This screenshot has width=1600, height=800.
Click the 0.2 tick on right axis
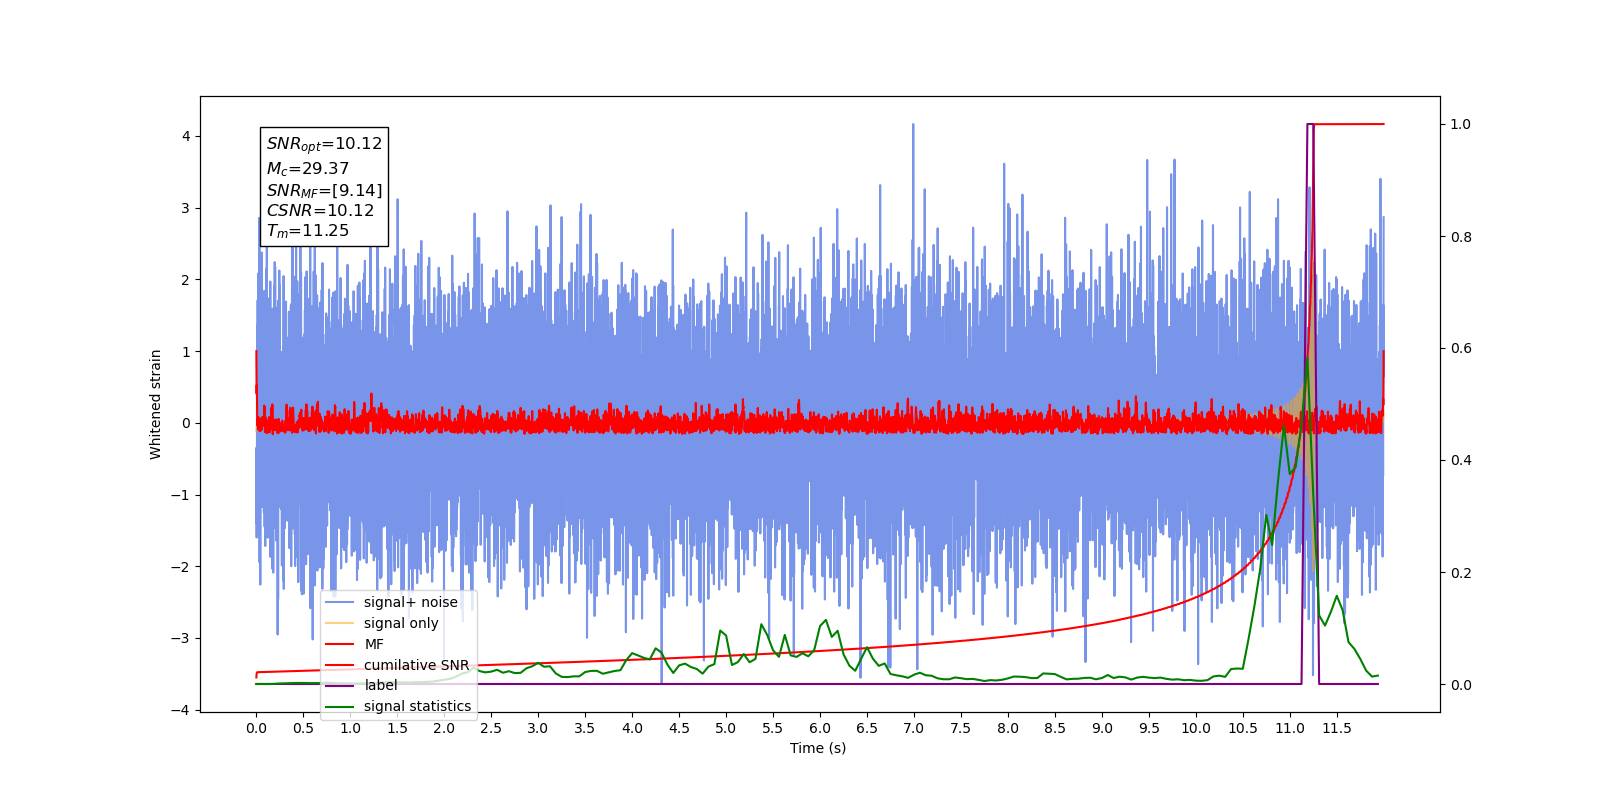pos(1461,573)
